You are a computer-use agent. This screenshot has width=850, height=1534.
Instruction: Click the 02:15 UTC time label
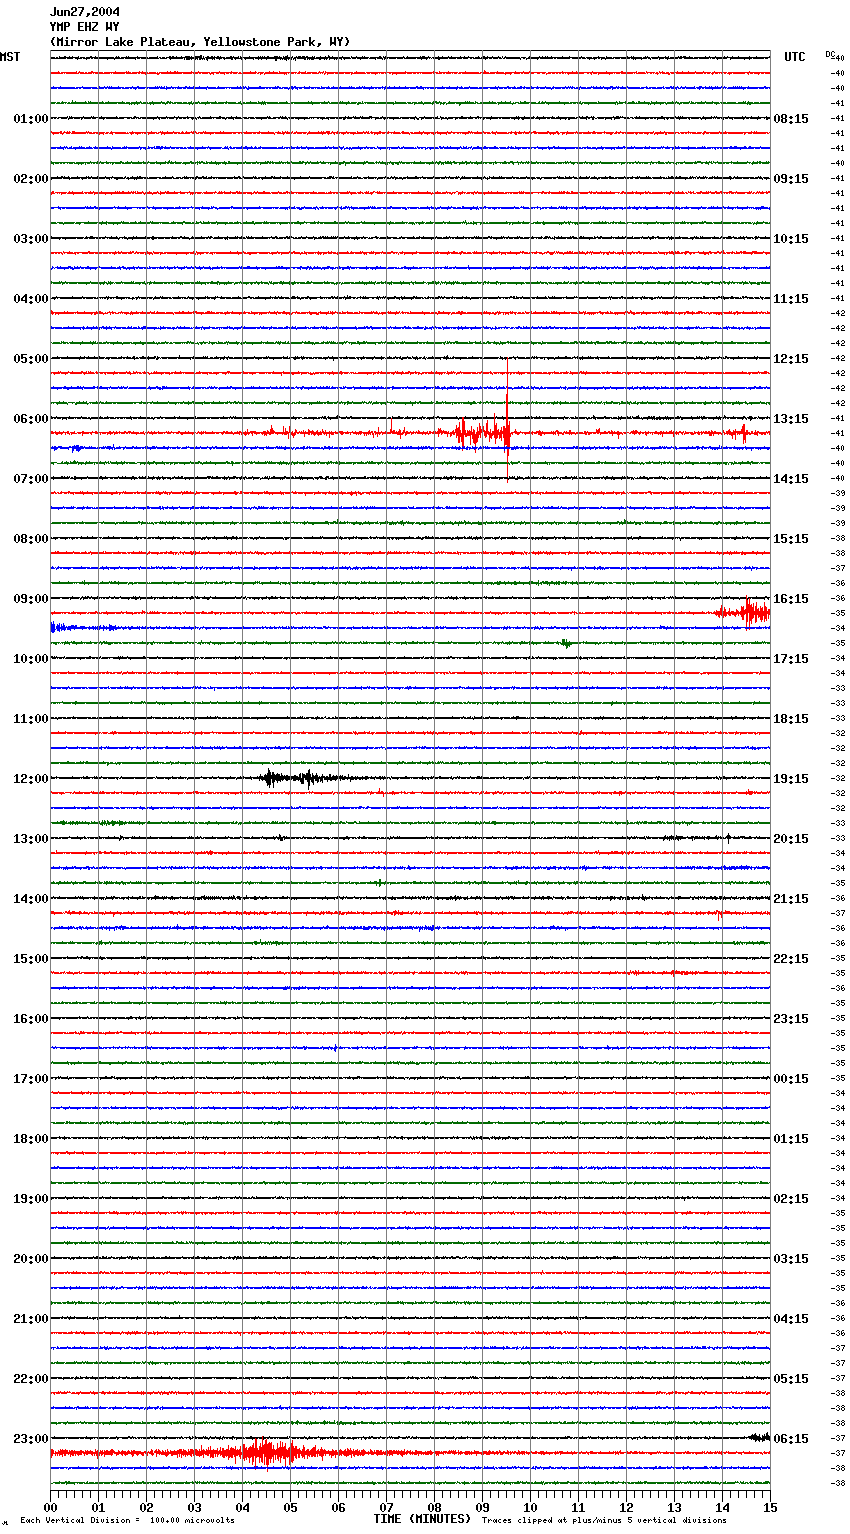coord(791,1199)
